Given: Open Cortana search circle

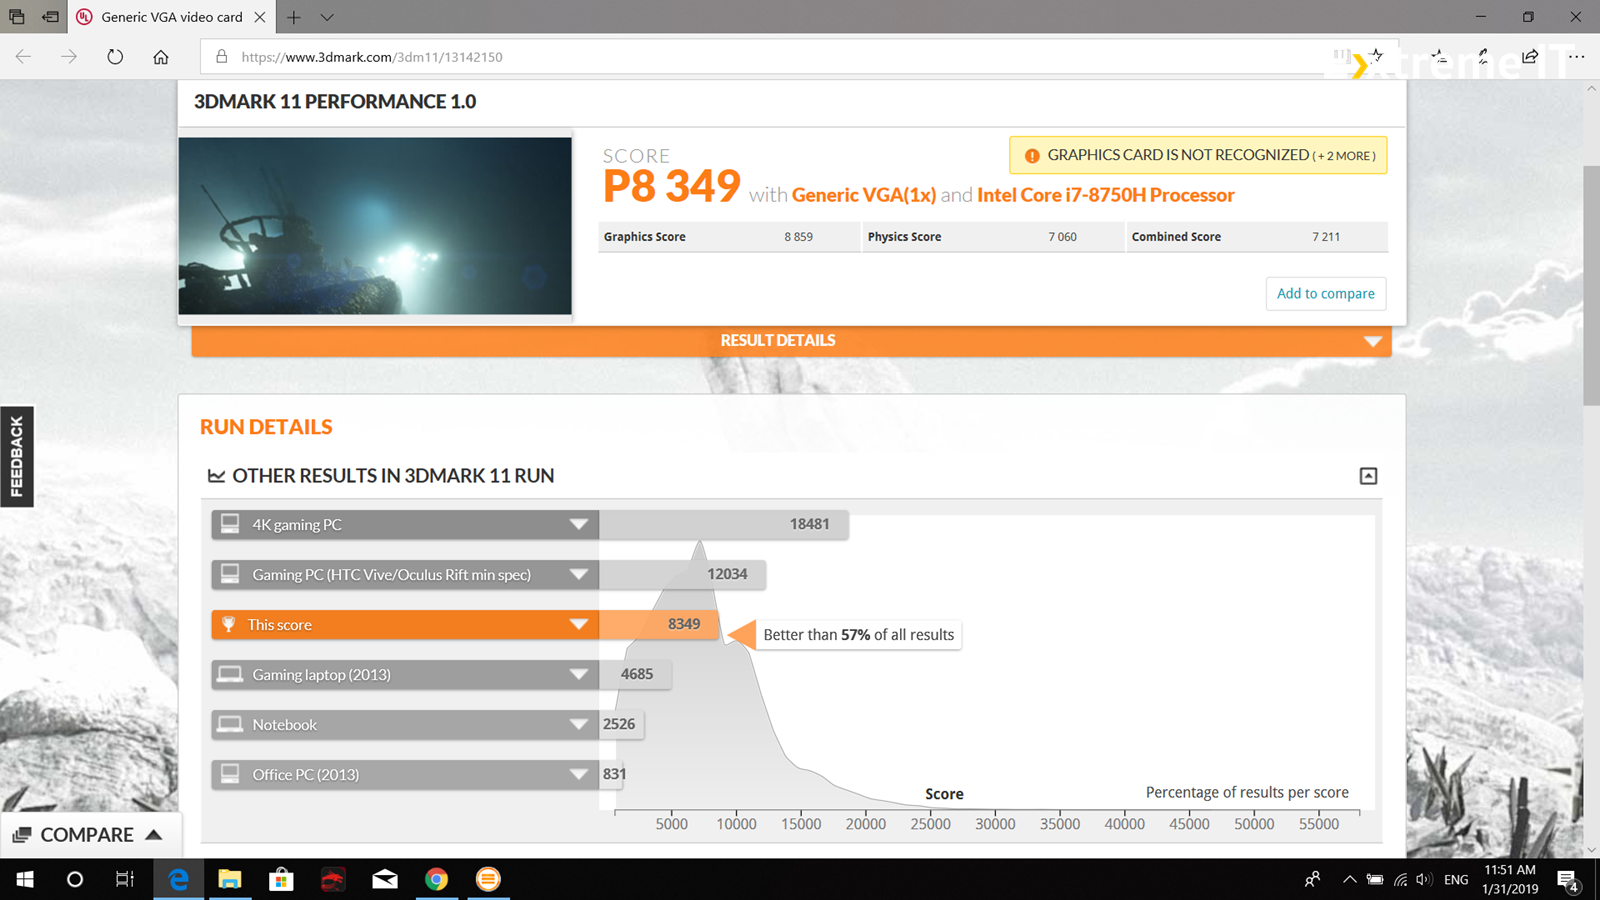Looking at the screenshot, I should click(75, 879).
